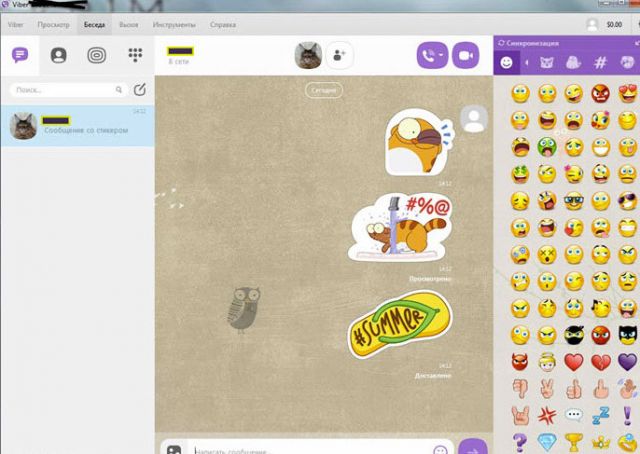The height and width of the screenshot is (454, 640).
Task: Expand the call options dropdown arrow
Action: [x=441, y=55]
